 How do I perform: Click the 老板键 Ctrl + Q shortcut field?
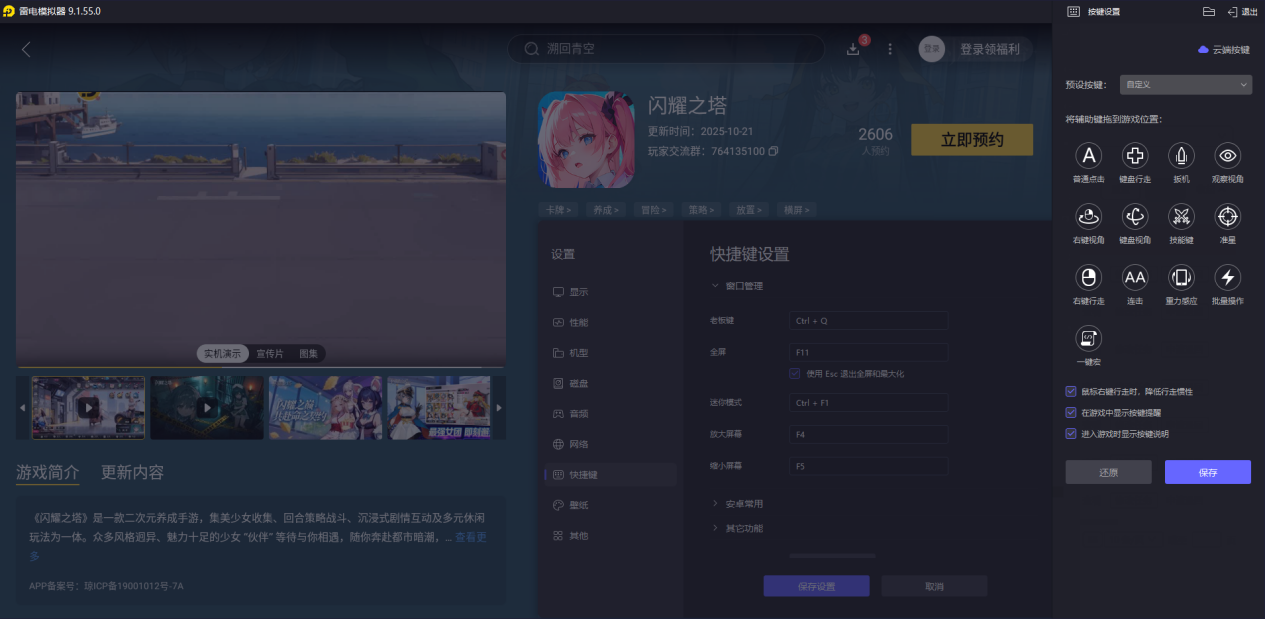click(868, 321)
